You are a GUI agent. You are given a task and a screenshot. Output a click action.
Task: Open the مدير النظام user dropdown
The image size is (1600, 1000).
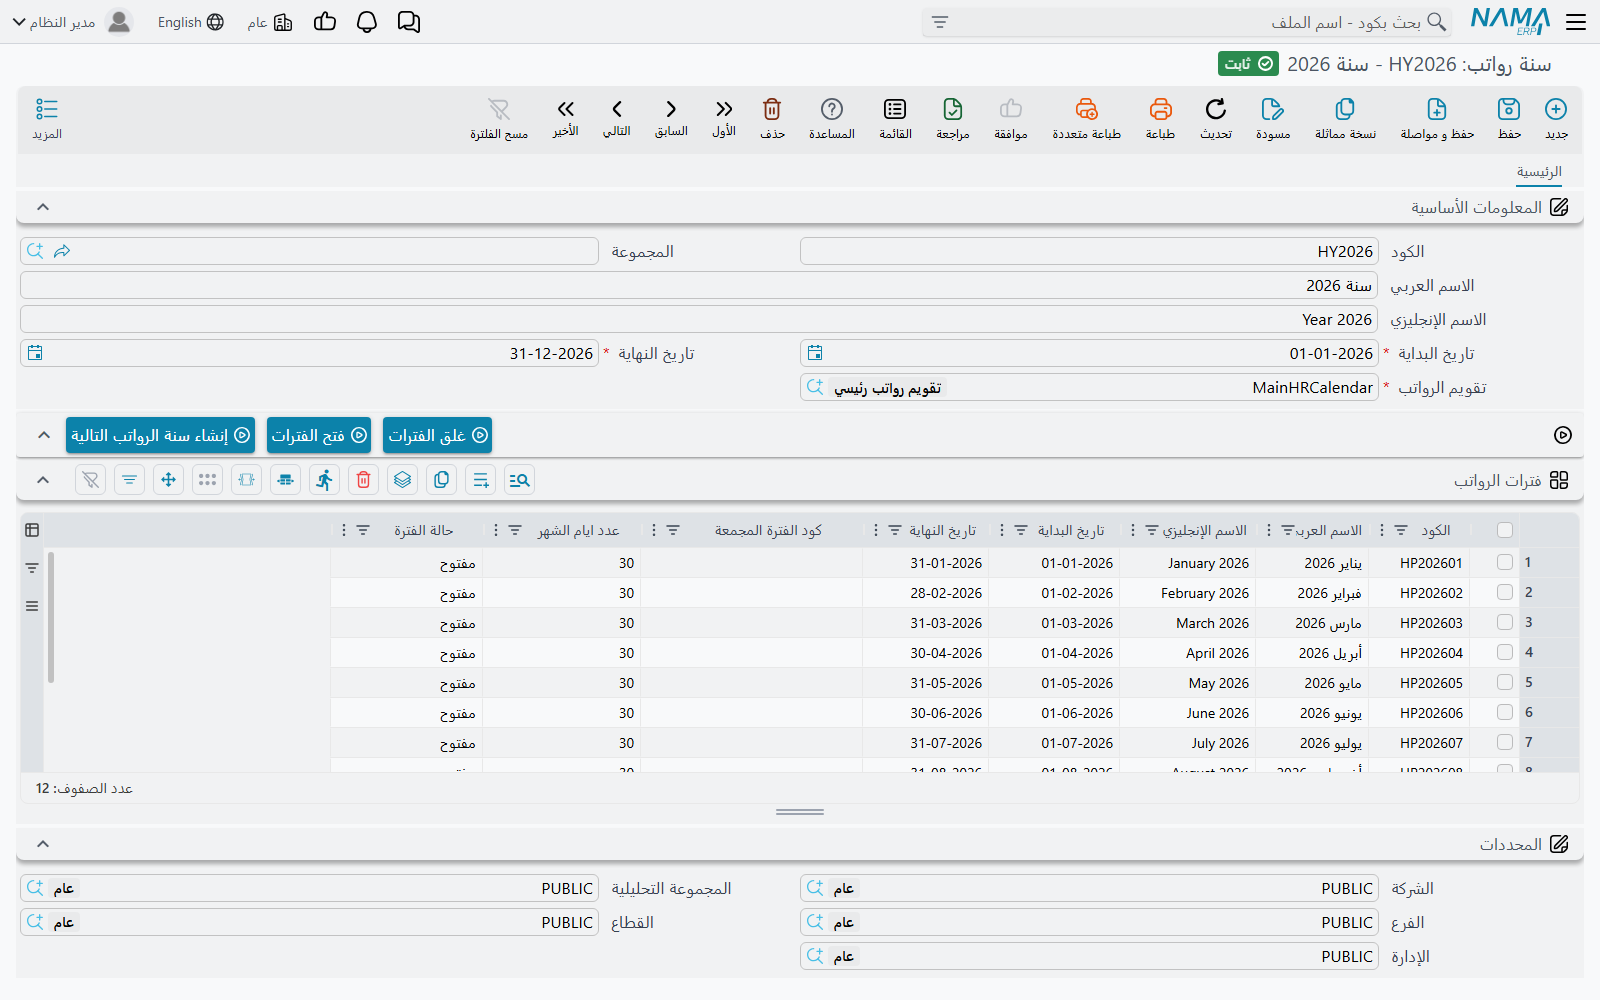click(x=72, y=22)
